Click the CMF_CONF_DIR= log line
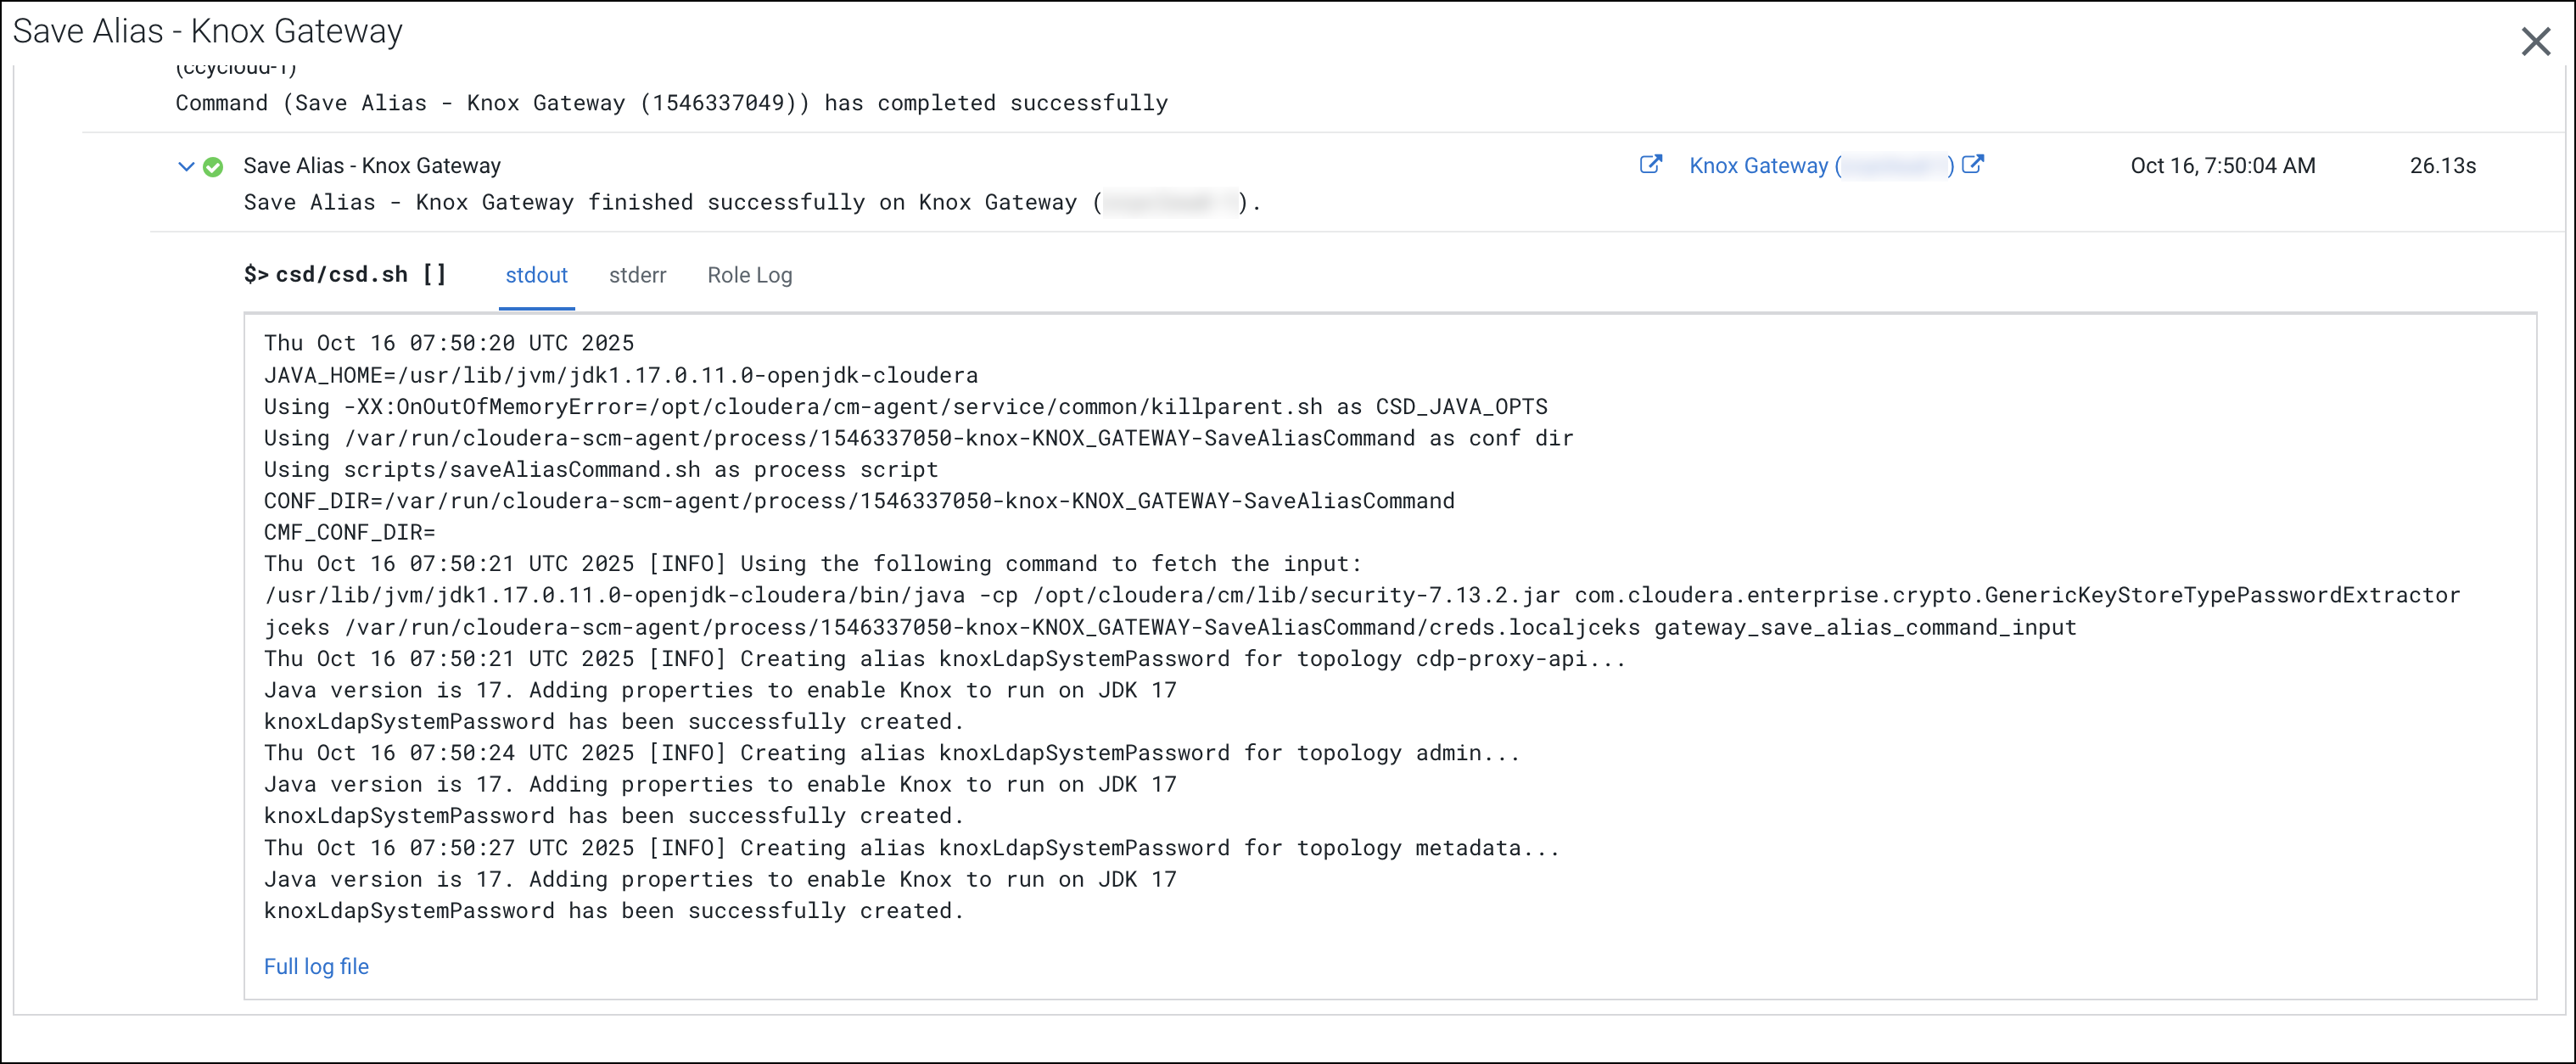 click(349, 532)
